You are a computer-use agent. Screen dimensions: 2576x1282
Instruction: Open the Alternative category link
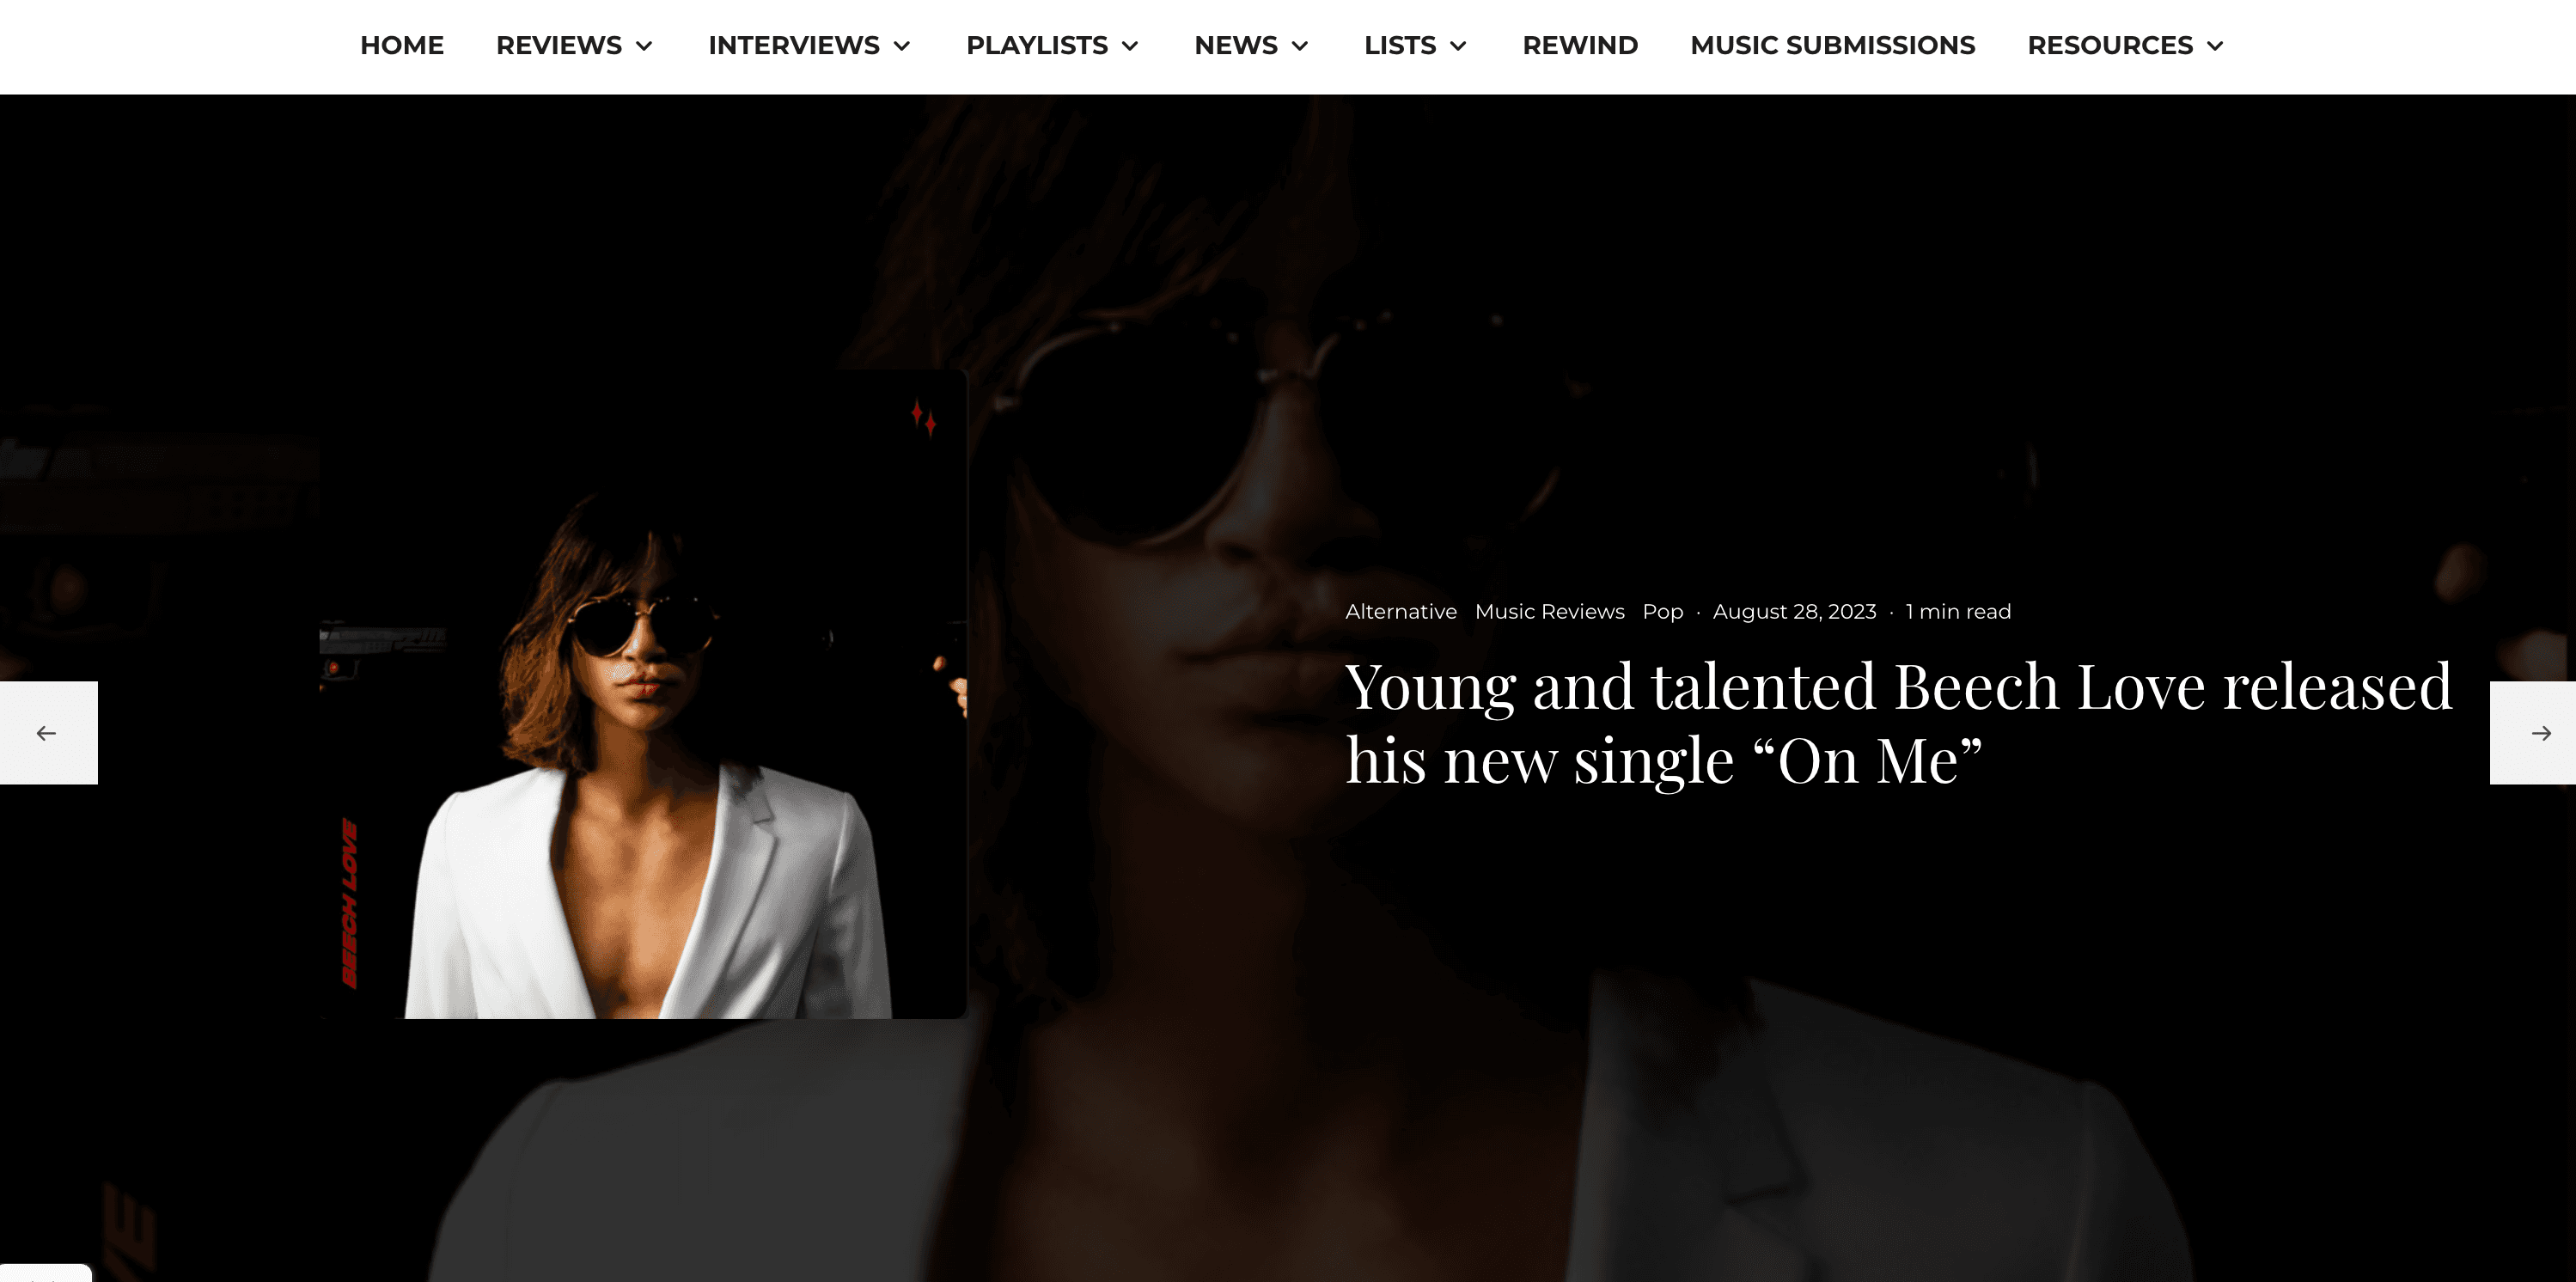(1401, 611)
